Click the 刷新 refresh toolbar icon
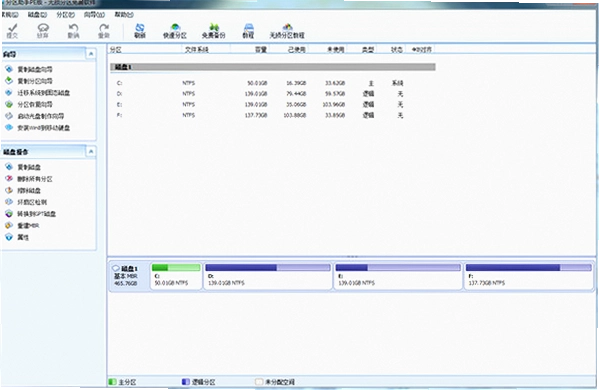599x390 pixels. (140, 31)
